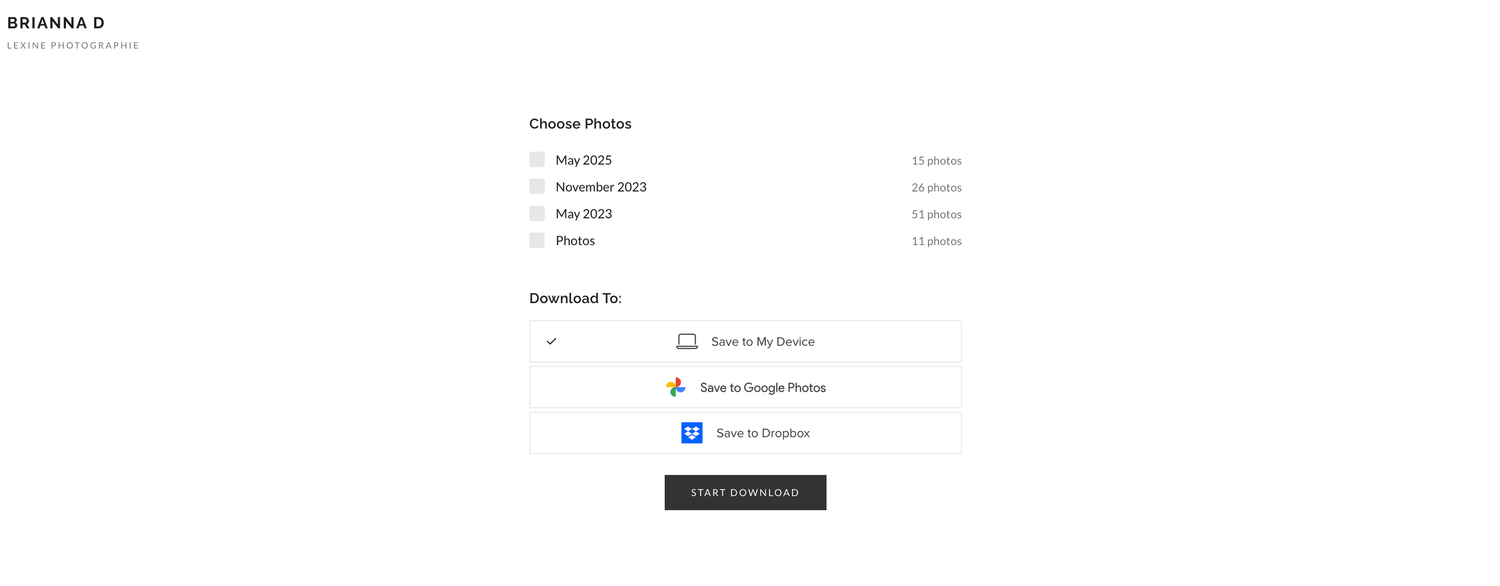Select the Photos album checkbox
Screen dimensions: 1500x586
pos(537,240)
